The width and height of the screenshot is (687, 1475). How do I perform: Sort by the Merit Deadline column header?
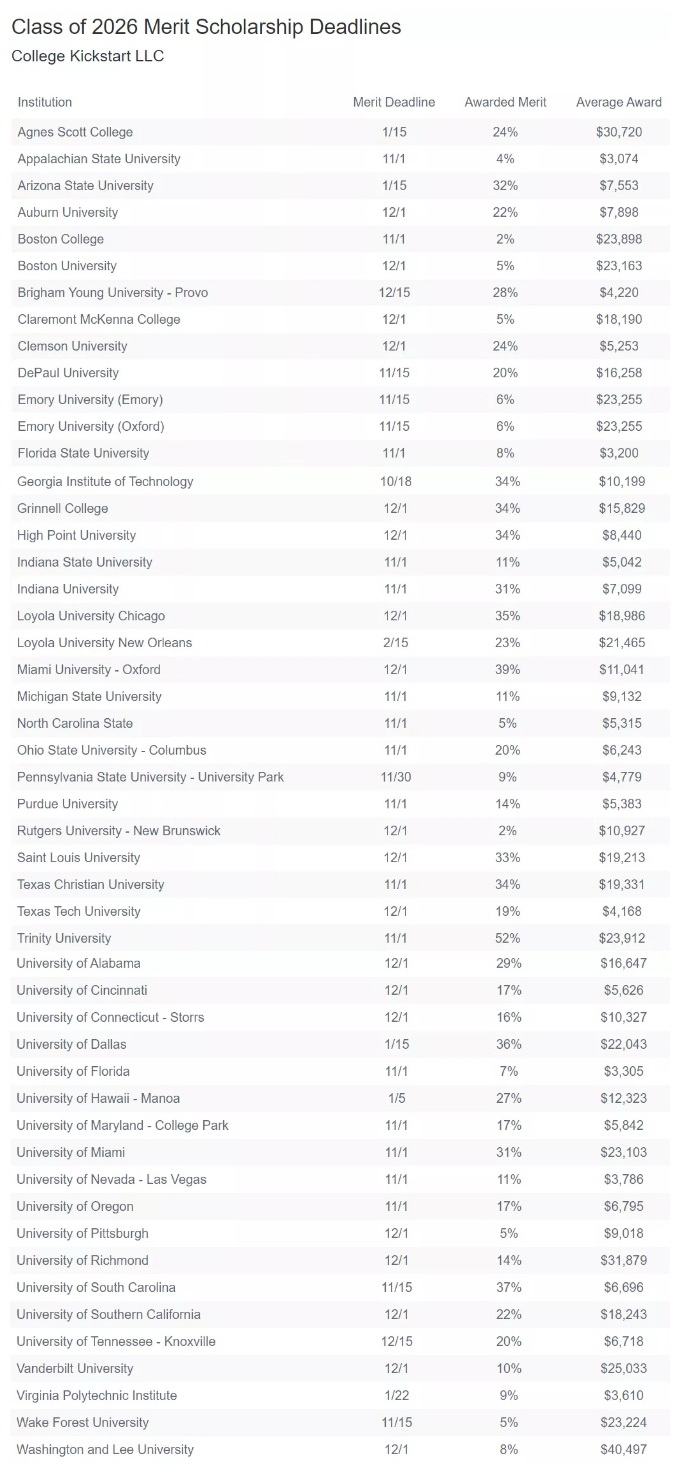click(x=394, y=102)
